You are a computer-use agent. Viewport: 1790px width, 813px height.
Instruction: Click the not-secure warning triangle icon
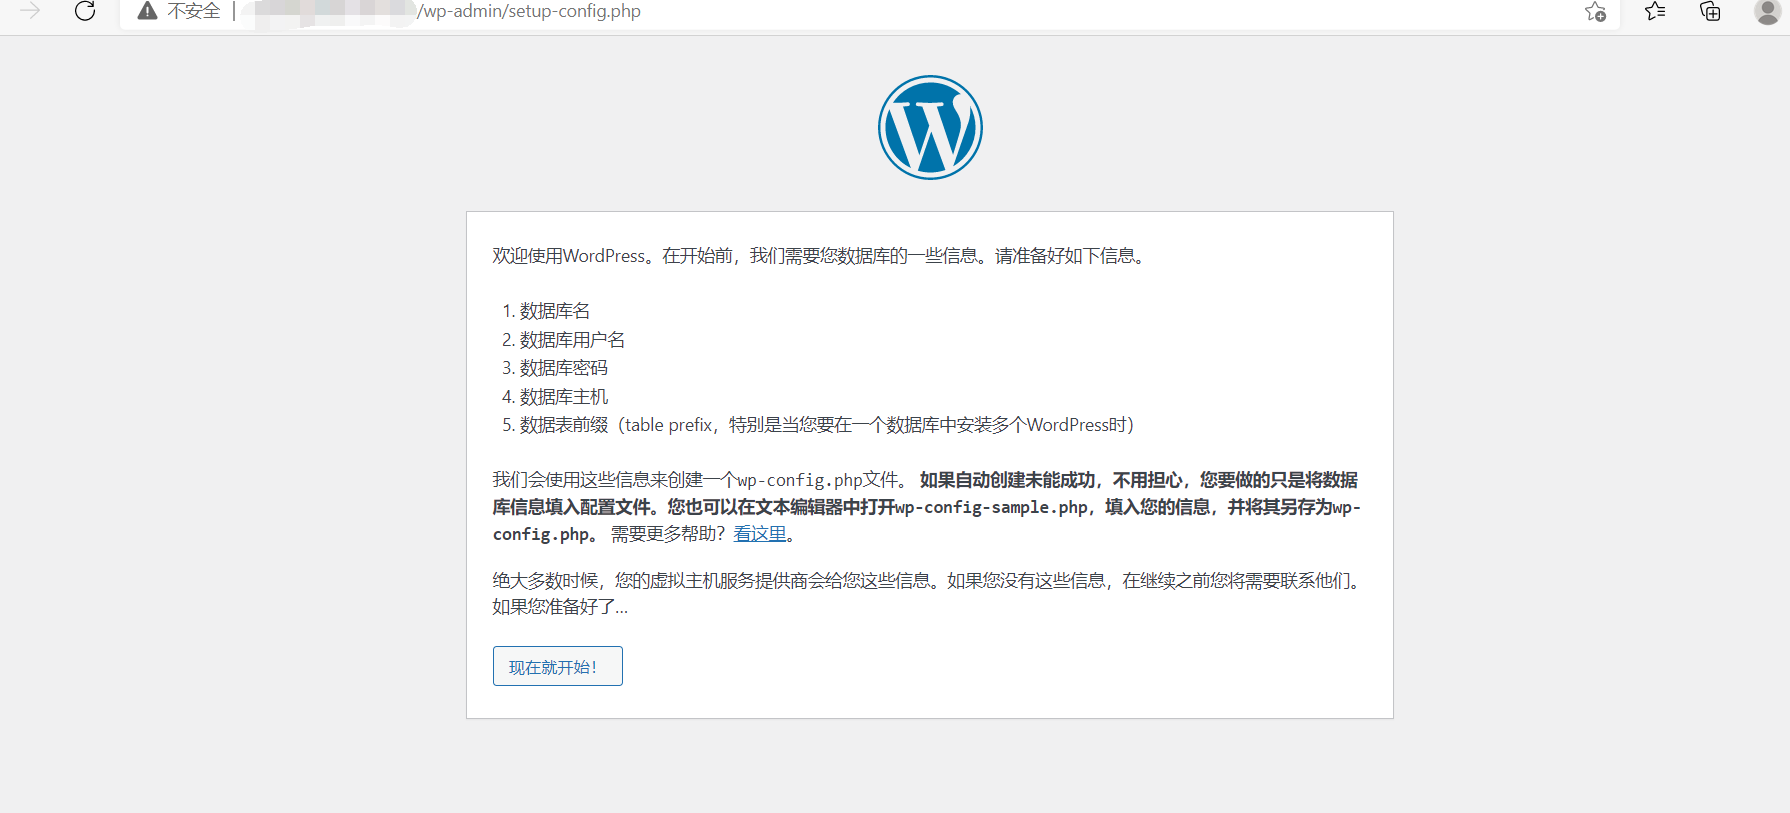[x=148, y=11]
